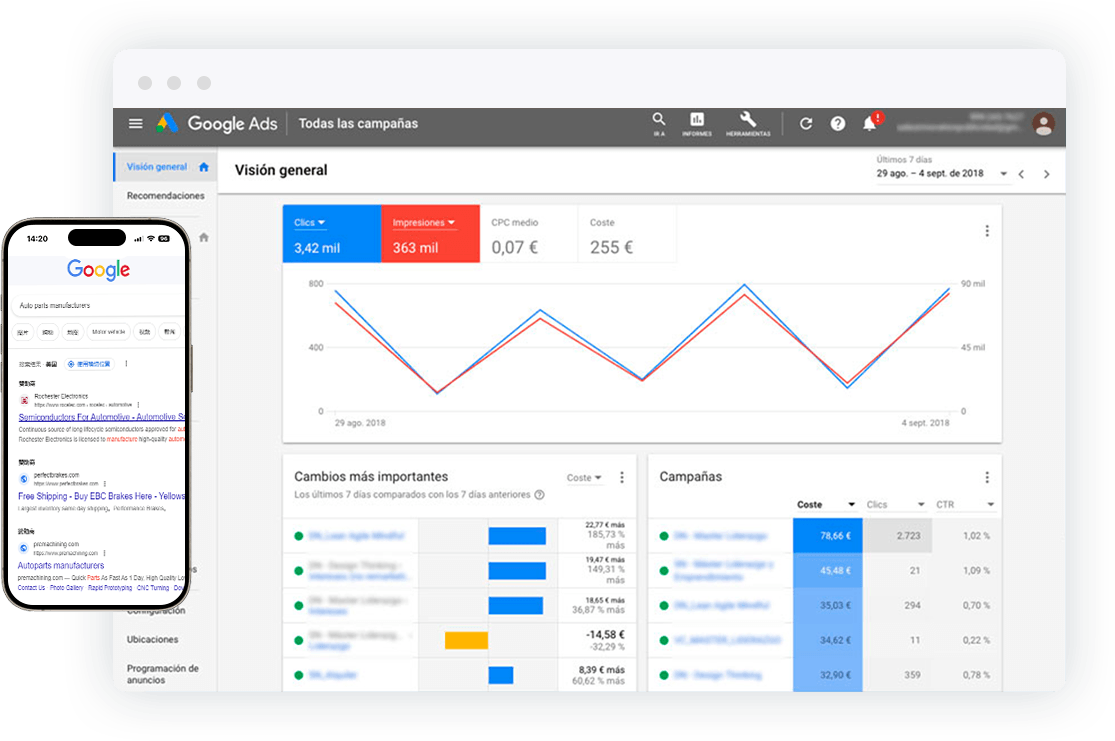Open chart card three-dot options menu
This screenshot has height=741, width=1115.
986,231
